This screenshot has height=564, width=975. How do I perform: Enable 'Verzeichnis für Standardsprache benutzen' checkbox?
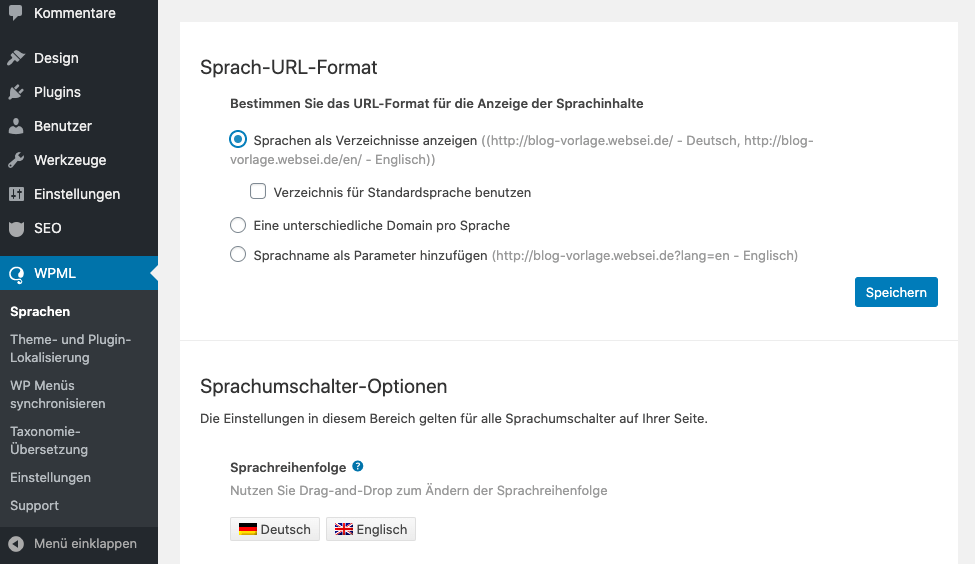point(258,191)
